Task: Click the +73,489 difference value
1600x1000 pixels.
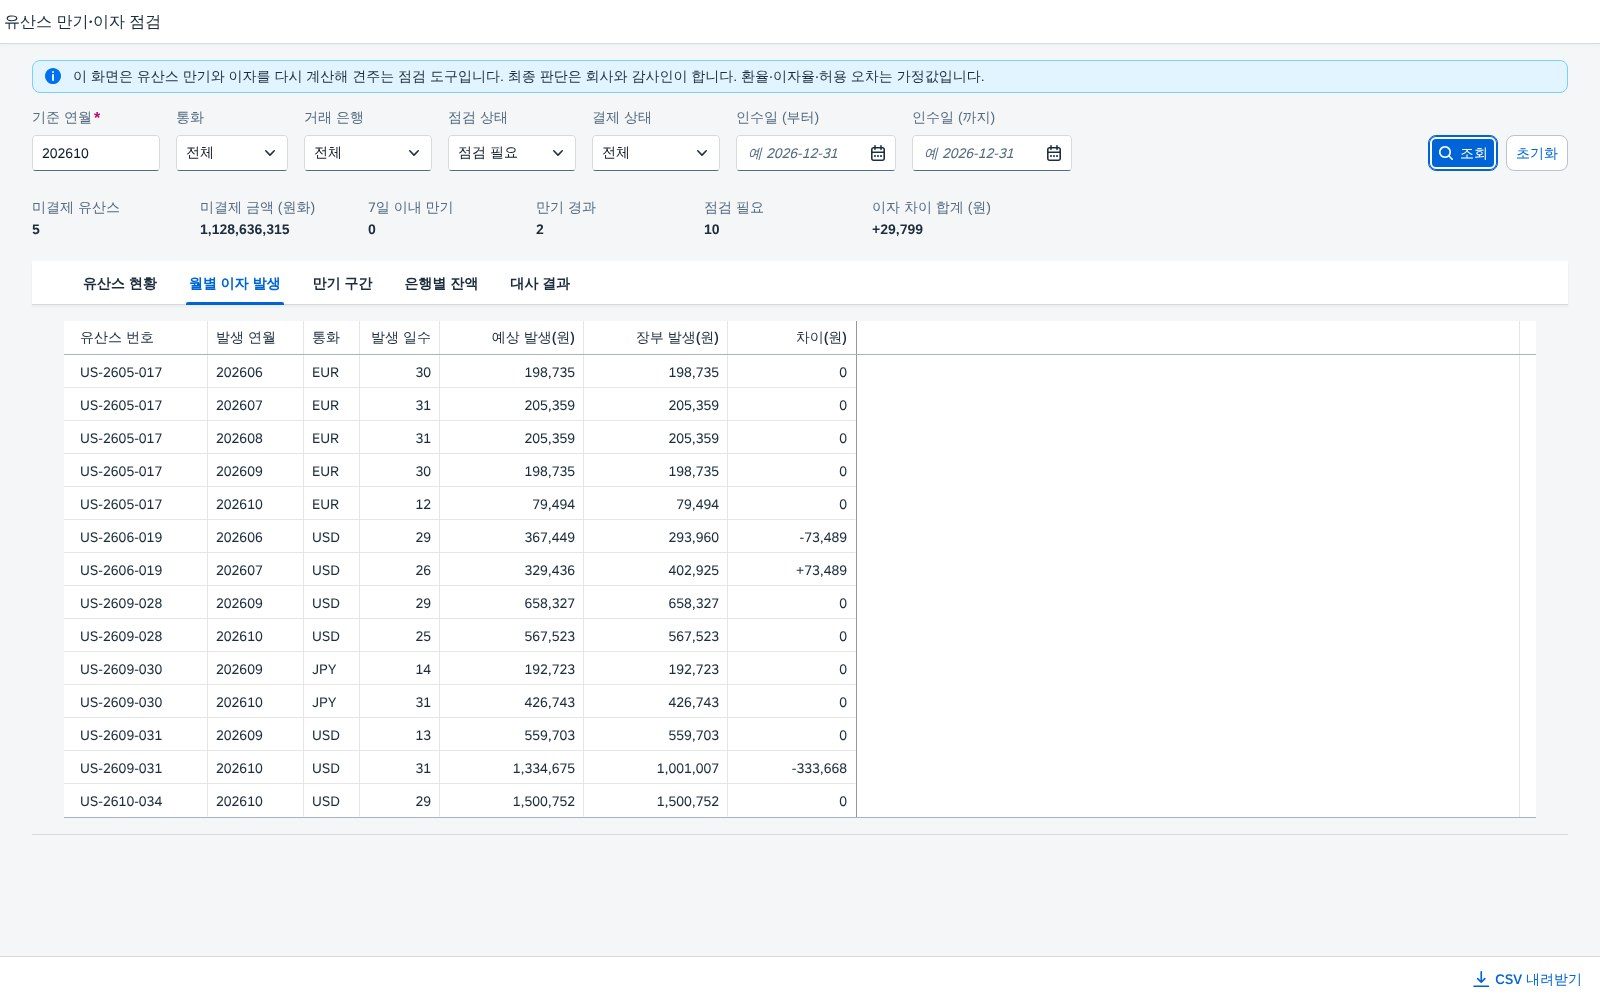Action: click(x=821, y=570)
